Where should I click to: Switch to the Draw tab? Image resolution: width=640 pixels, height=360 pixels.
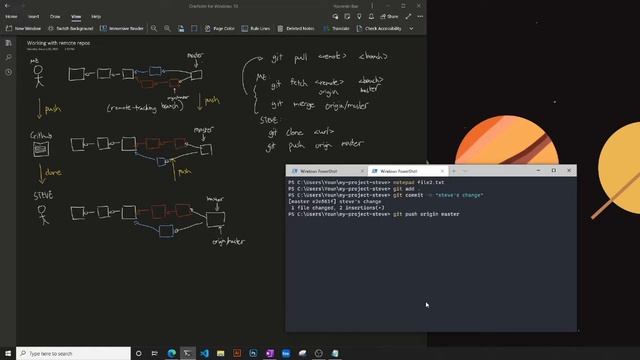click(55, 17)
